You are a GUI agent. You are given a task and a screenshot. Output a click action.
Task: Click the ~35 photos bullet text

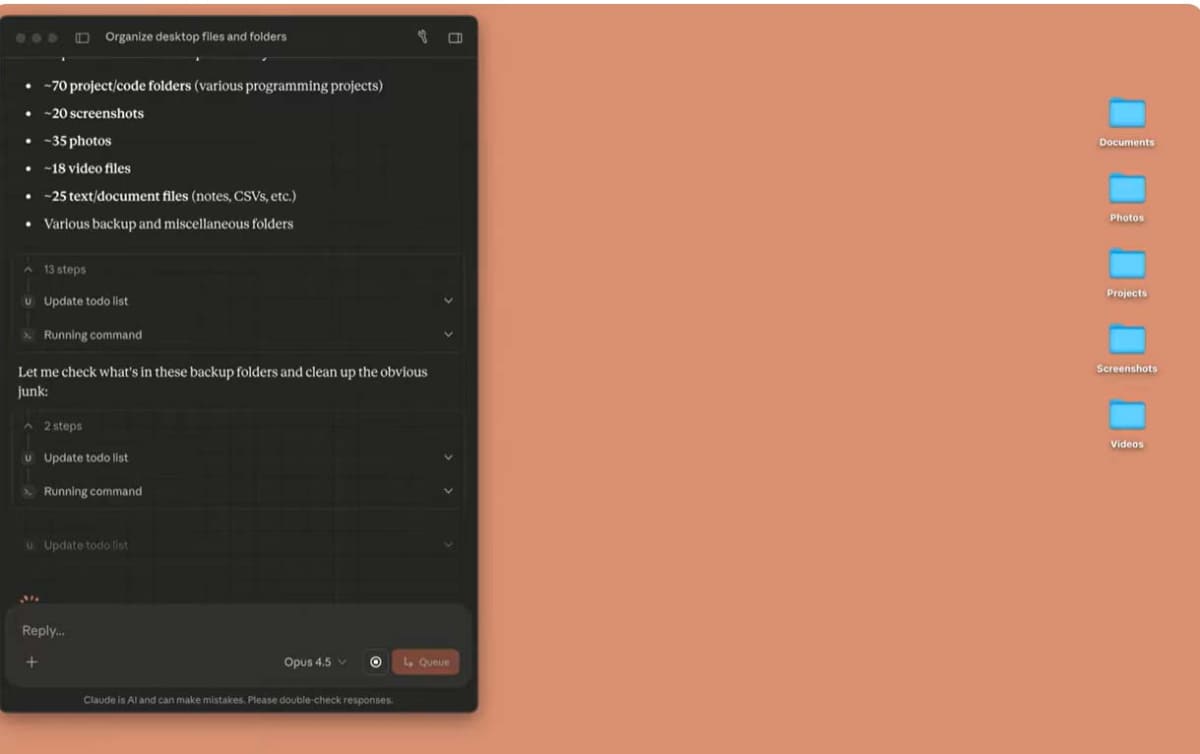[77, 141]
